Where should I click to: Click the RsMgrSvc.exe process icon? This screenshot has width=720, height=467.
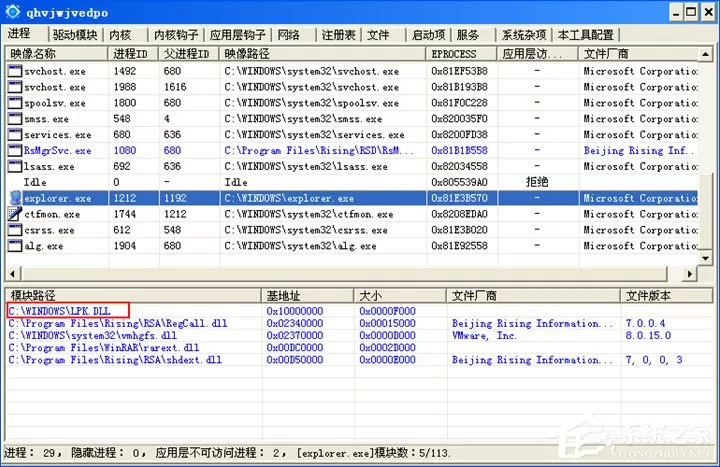[15, 151]
